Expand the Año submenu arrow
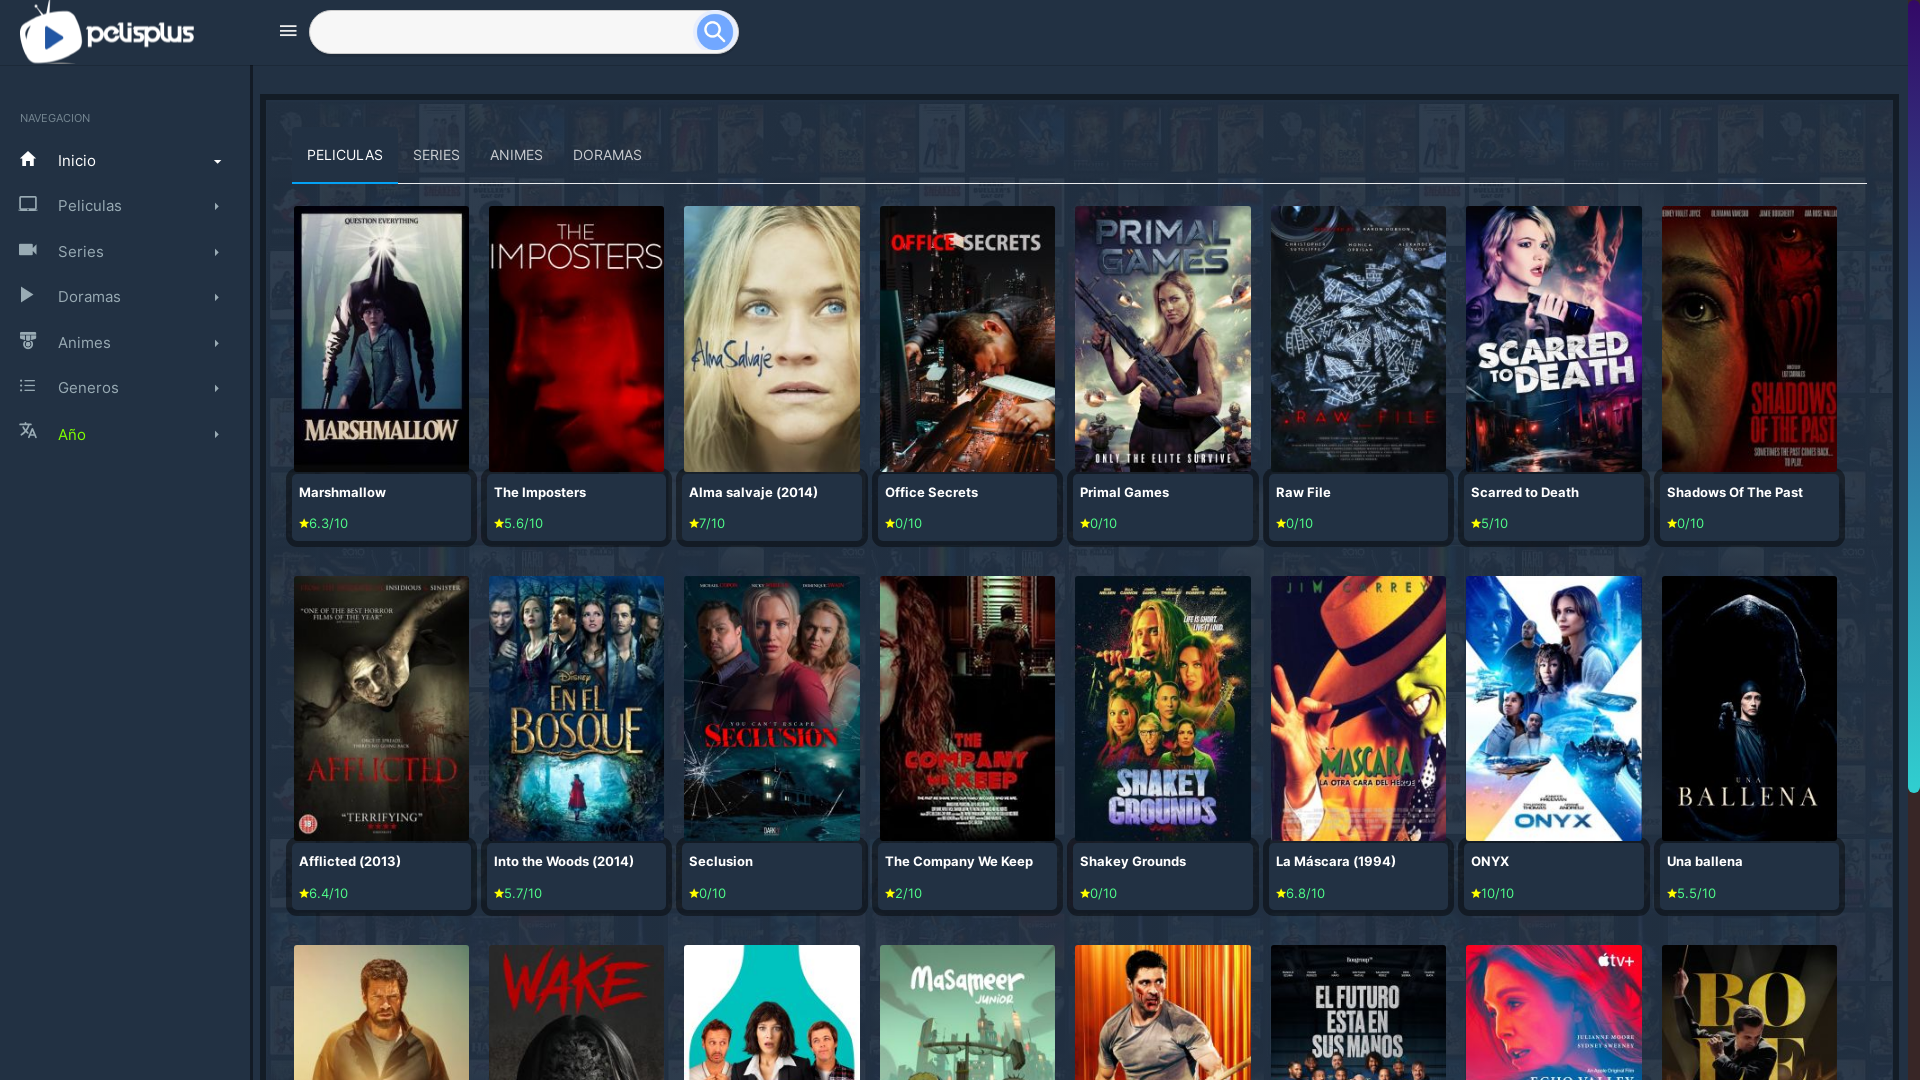Viewport: 1920px width, 1080px height. click(x=217, y=435)
